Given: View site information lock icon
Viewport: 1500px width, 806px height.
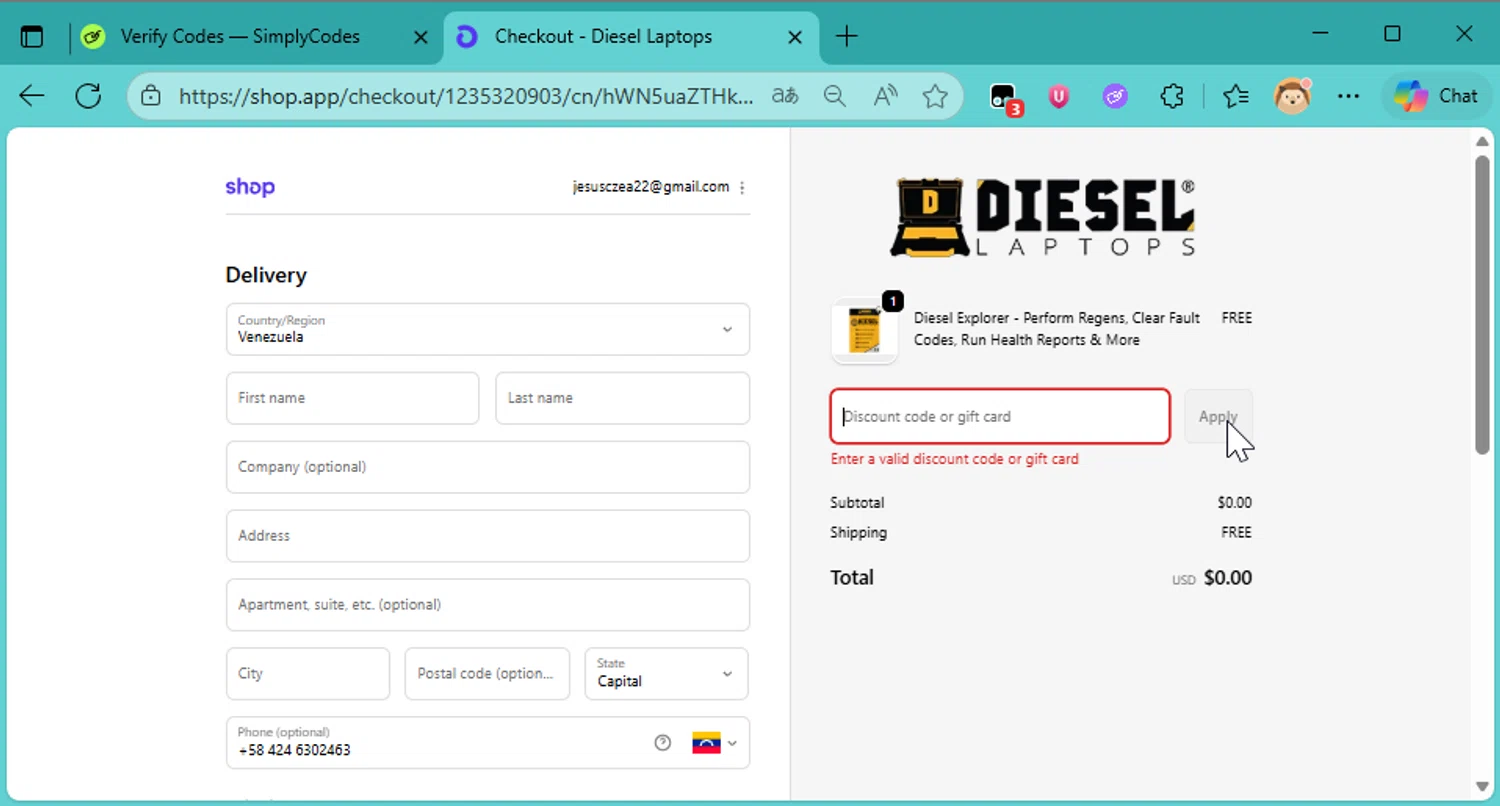Looking at the screenshot, I should [x=151, y=96].
